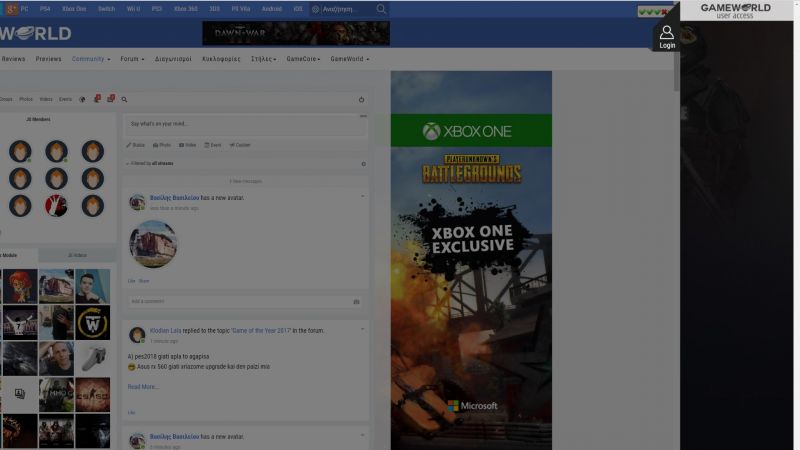Screen dimensions: 800x450
Task: Click Share under the new avatar post
Action: coord(144,281)
